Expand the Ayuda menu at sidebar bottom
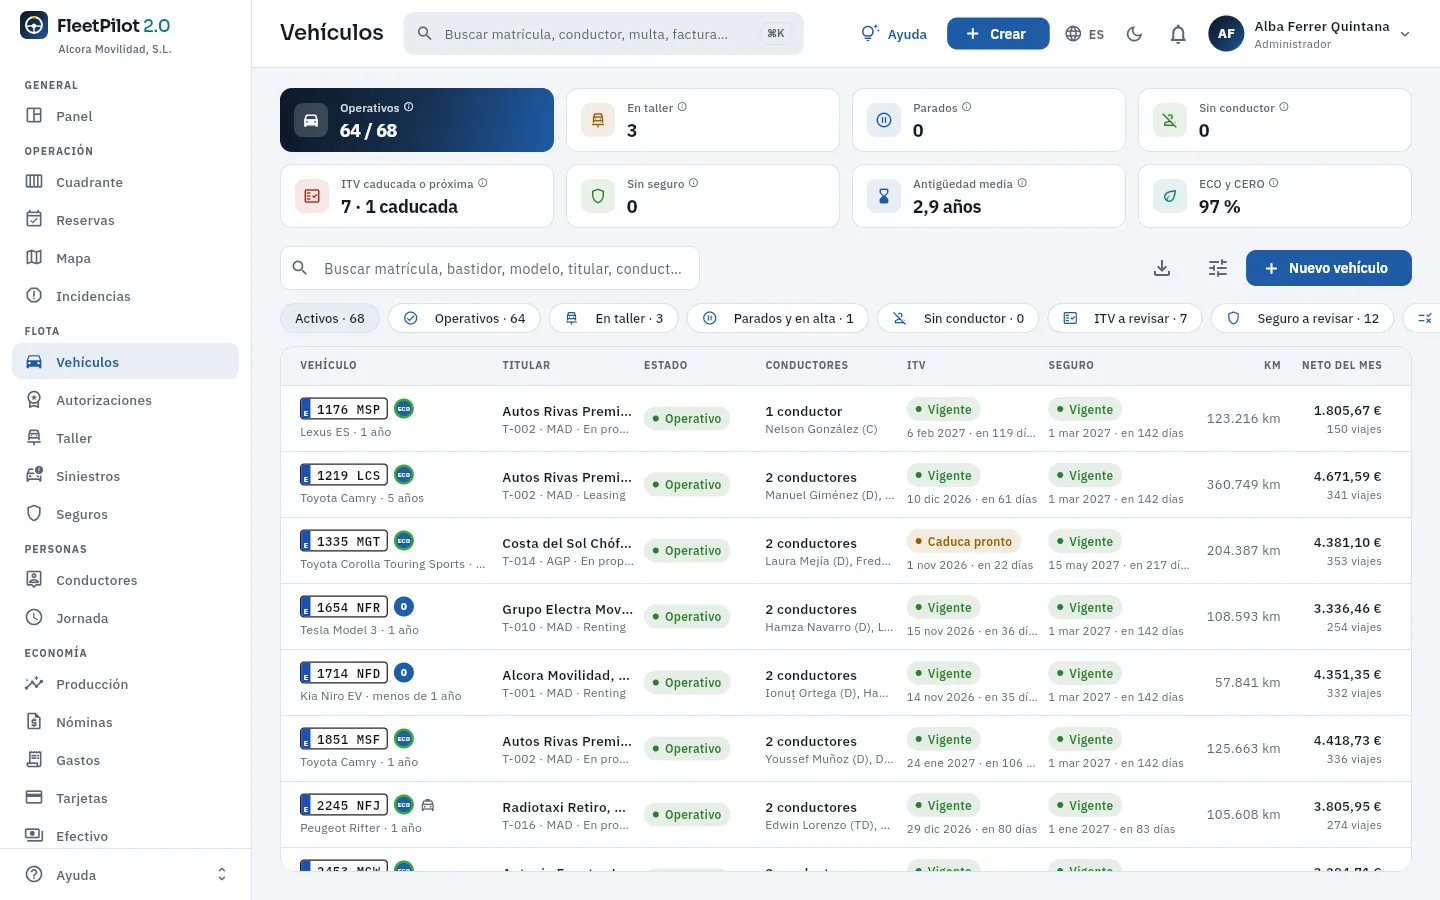This screenshot has width=1440, height=900. [x=125, y=875]
